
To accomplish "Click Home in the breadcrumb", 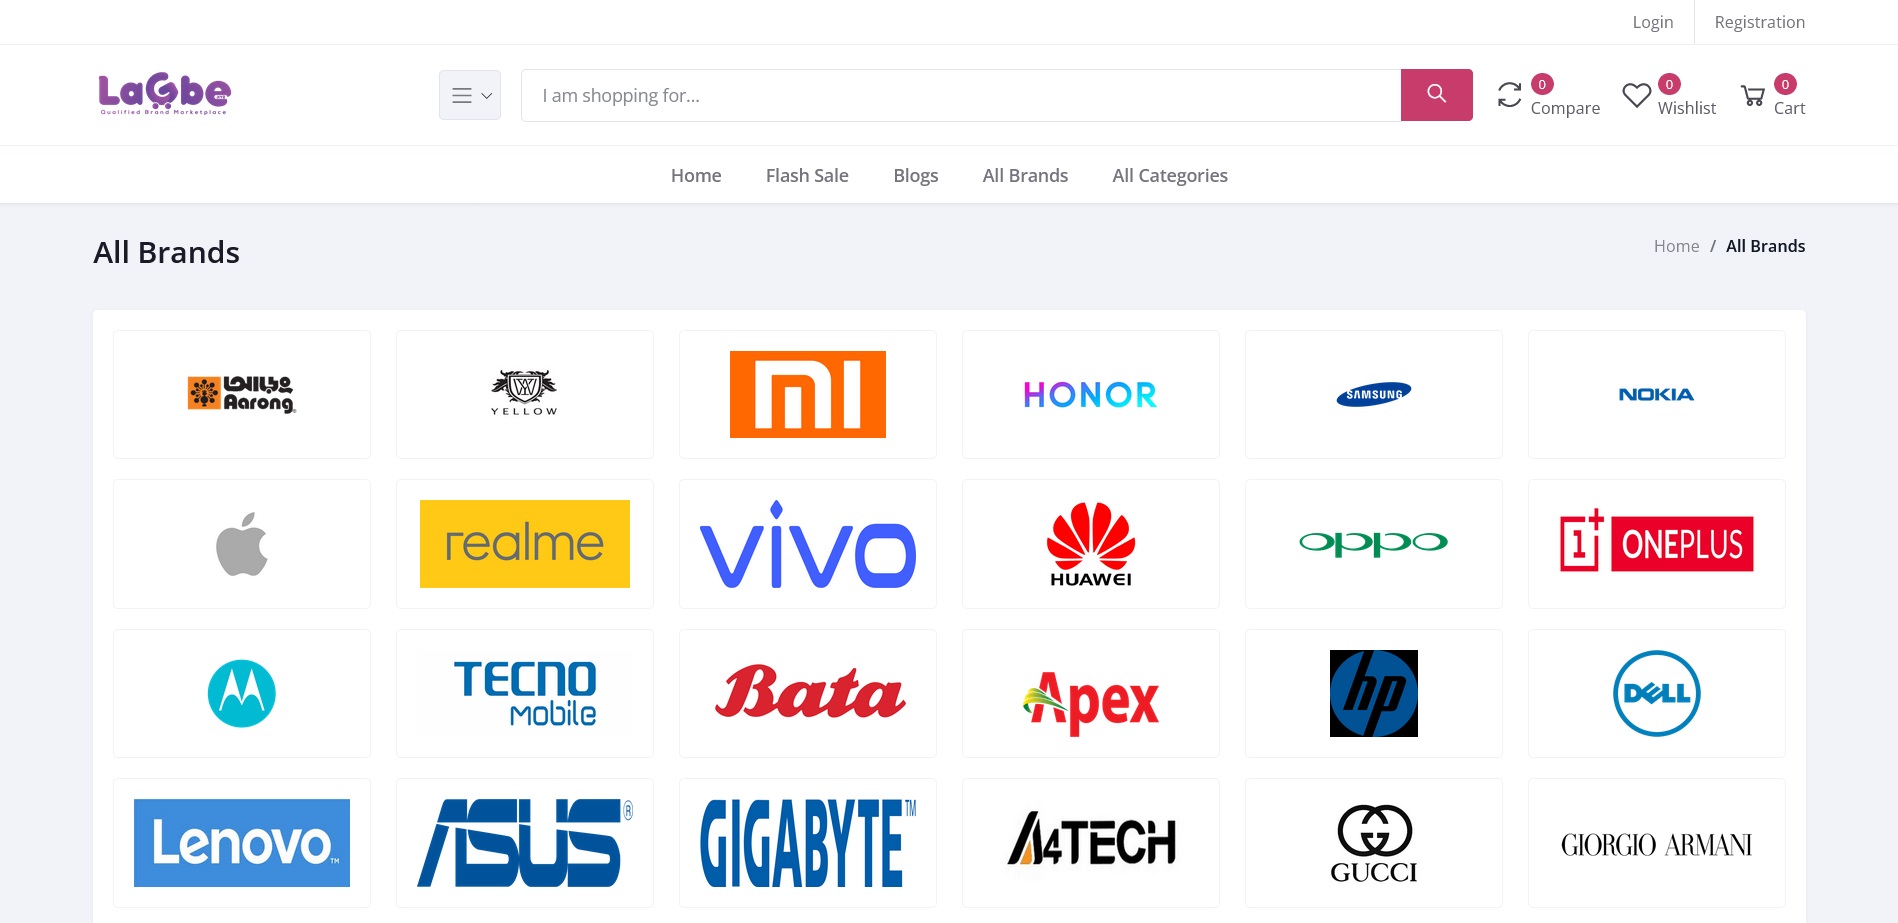I will coord(1676,246).
